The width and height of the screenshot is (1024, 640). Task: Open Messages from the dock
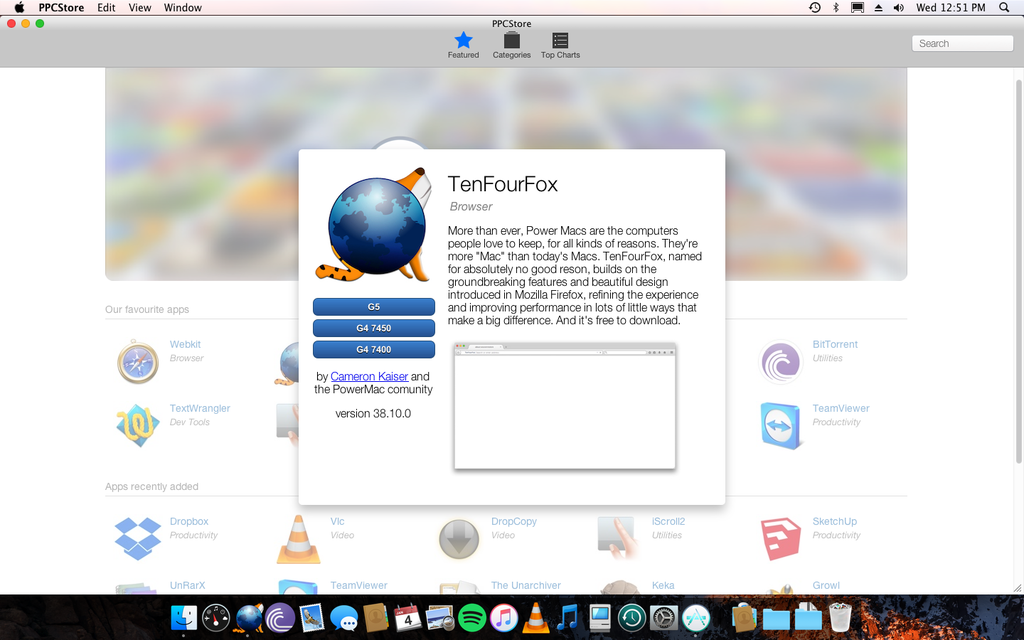tap(344, 618)
